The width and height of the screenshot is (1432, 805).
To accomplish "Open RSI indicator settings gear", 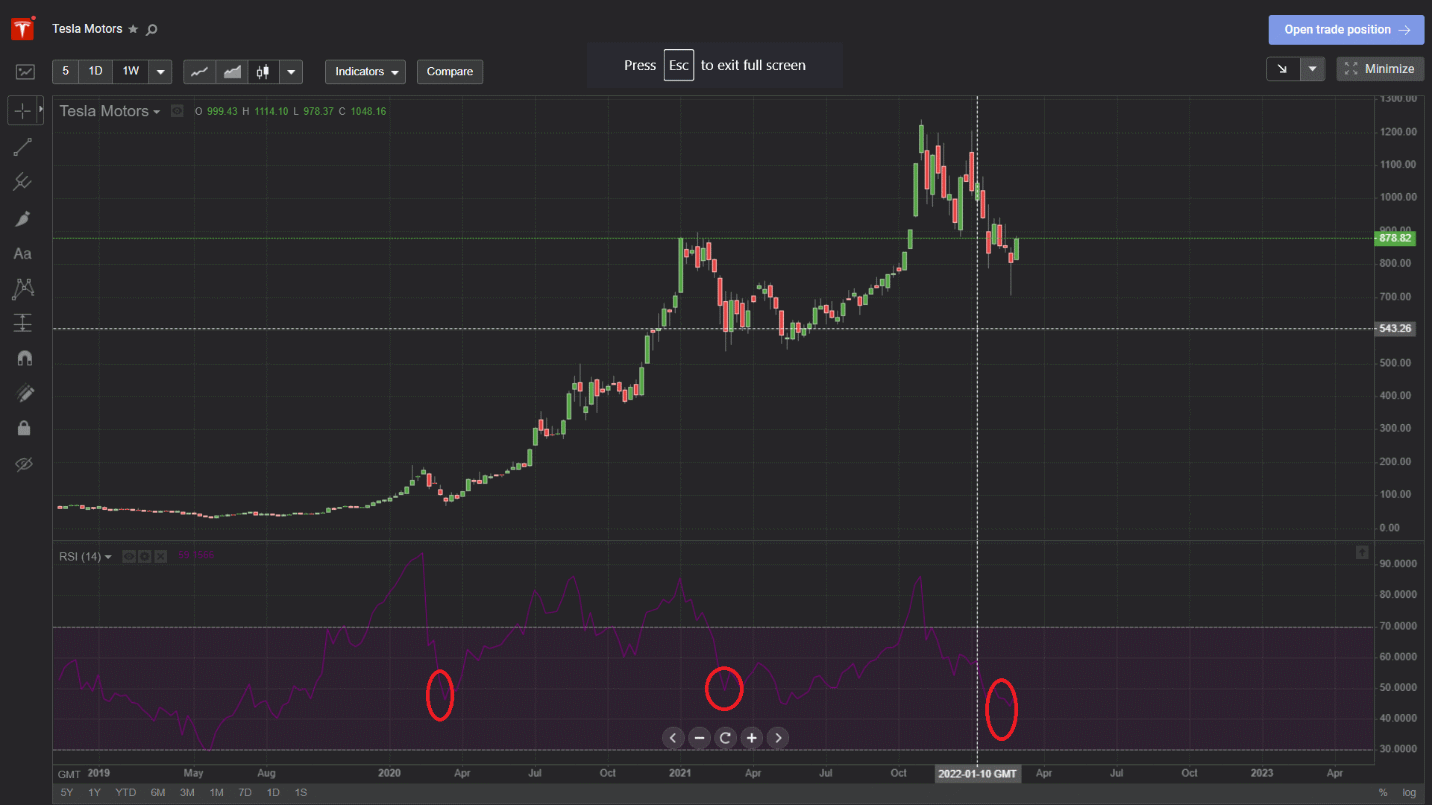I will (x=145, y=556).
